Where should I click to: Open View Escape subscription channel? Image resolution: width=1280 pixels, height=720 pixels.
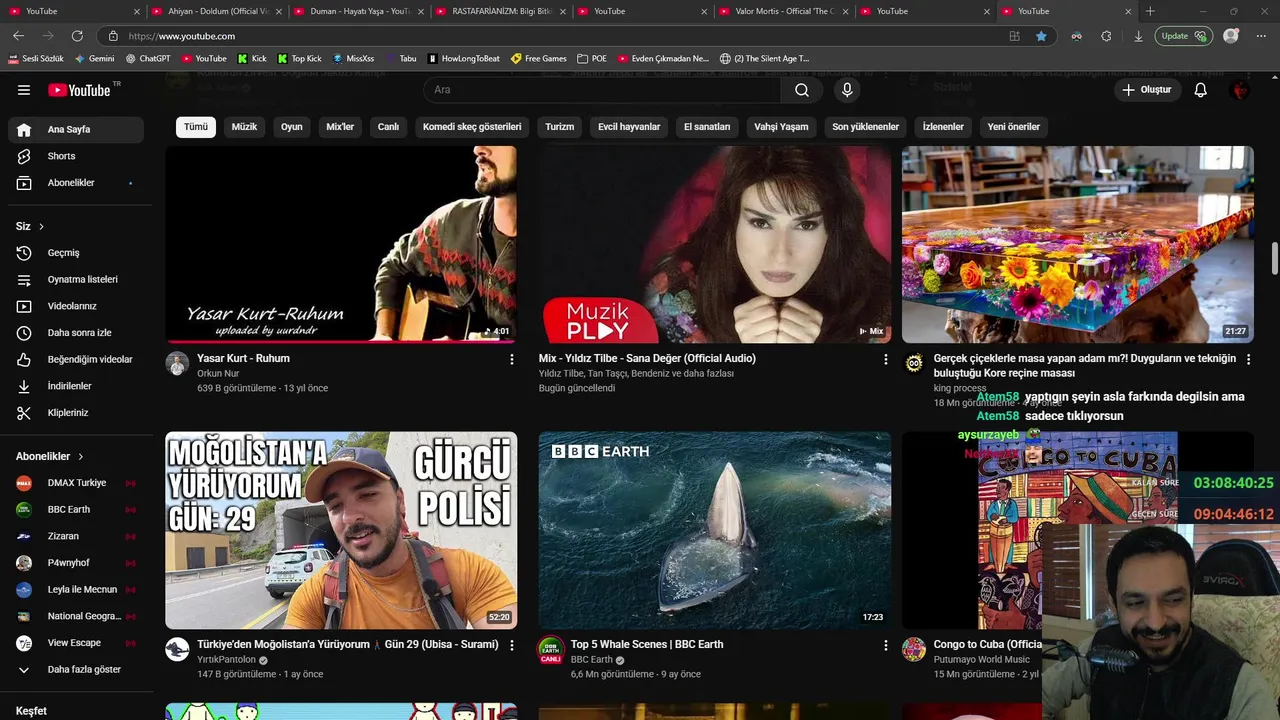(x=76, y=643)
